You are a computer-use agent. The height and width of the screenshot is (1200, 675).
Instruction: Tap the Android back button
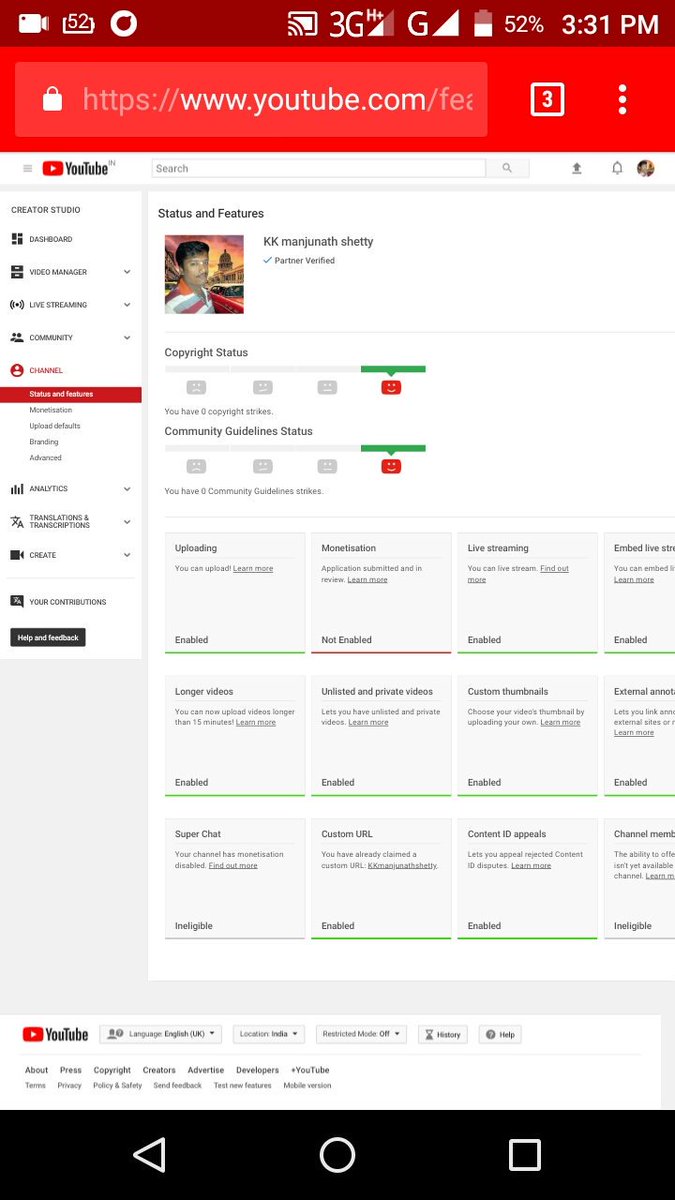(149, 1155)
